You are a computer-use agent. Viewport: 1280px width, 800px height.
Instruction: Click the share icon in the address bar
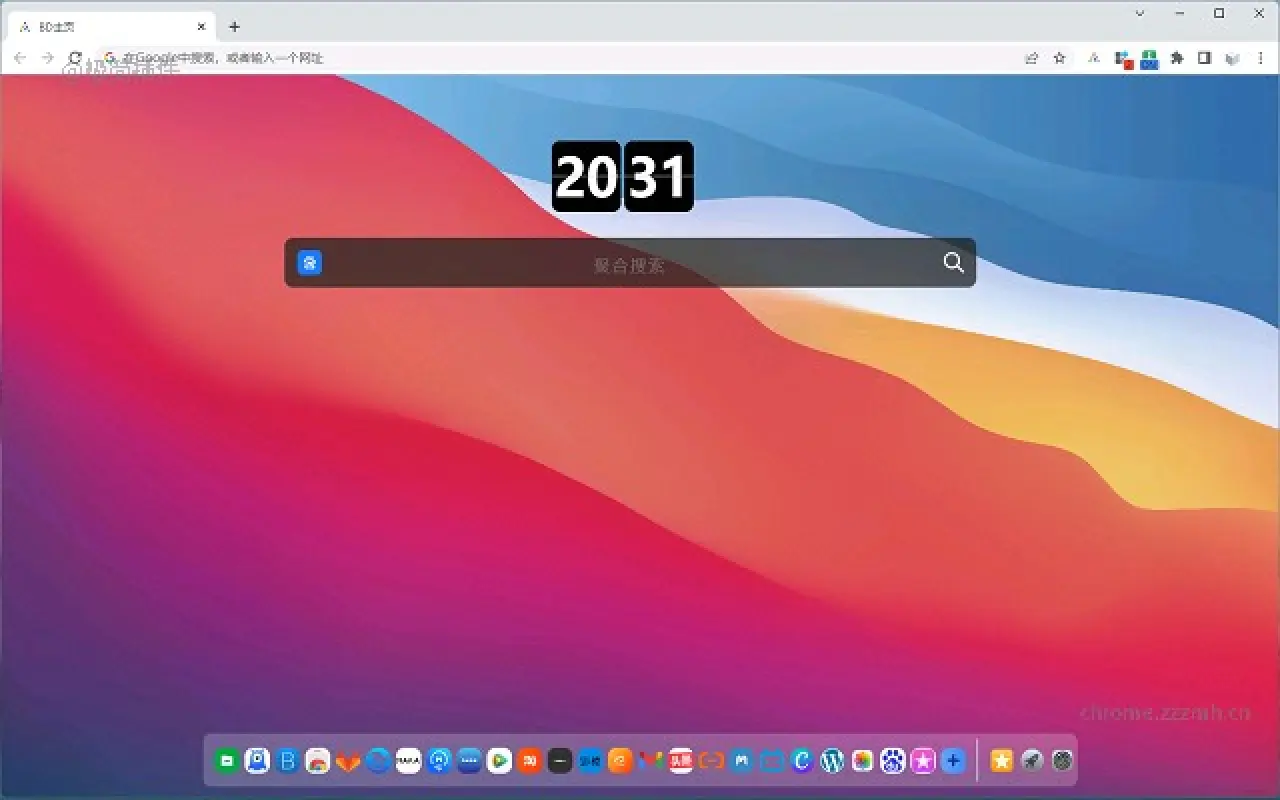click(1031, 58)
